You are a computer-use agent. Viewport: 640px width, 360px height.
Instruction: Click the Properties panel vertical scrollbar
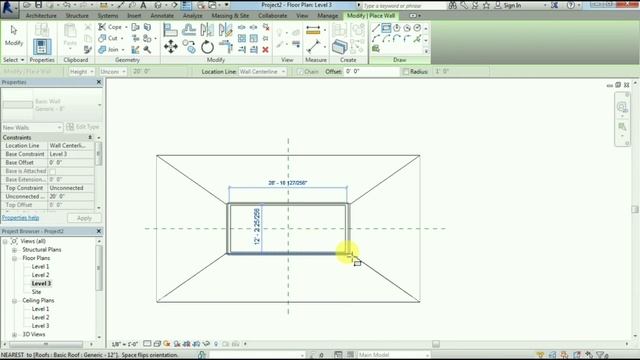pos(98,154)
